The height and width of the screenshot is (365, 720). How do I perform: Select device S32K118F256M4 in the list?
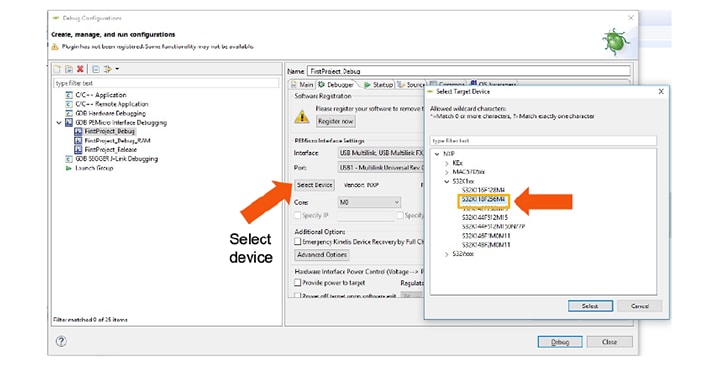tap(483, 199)
